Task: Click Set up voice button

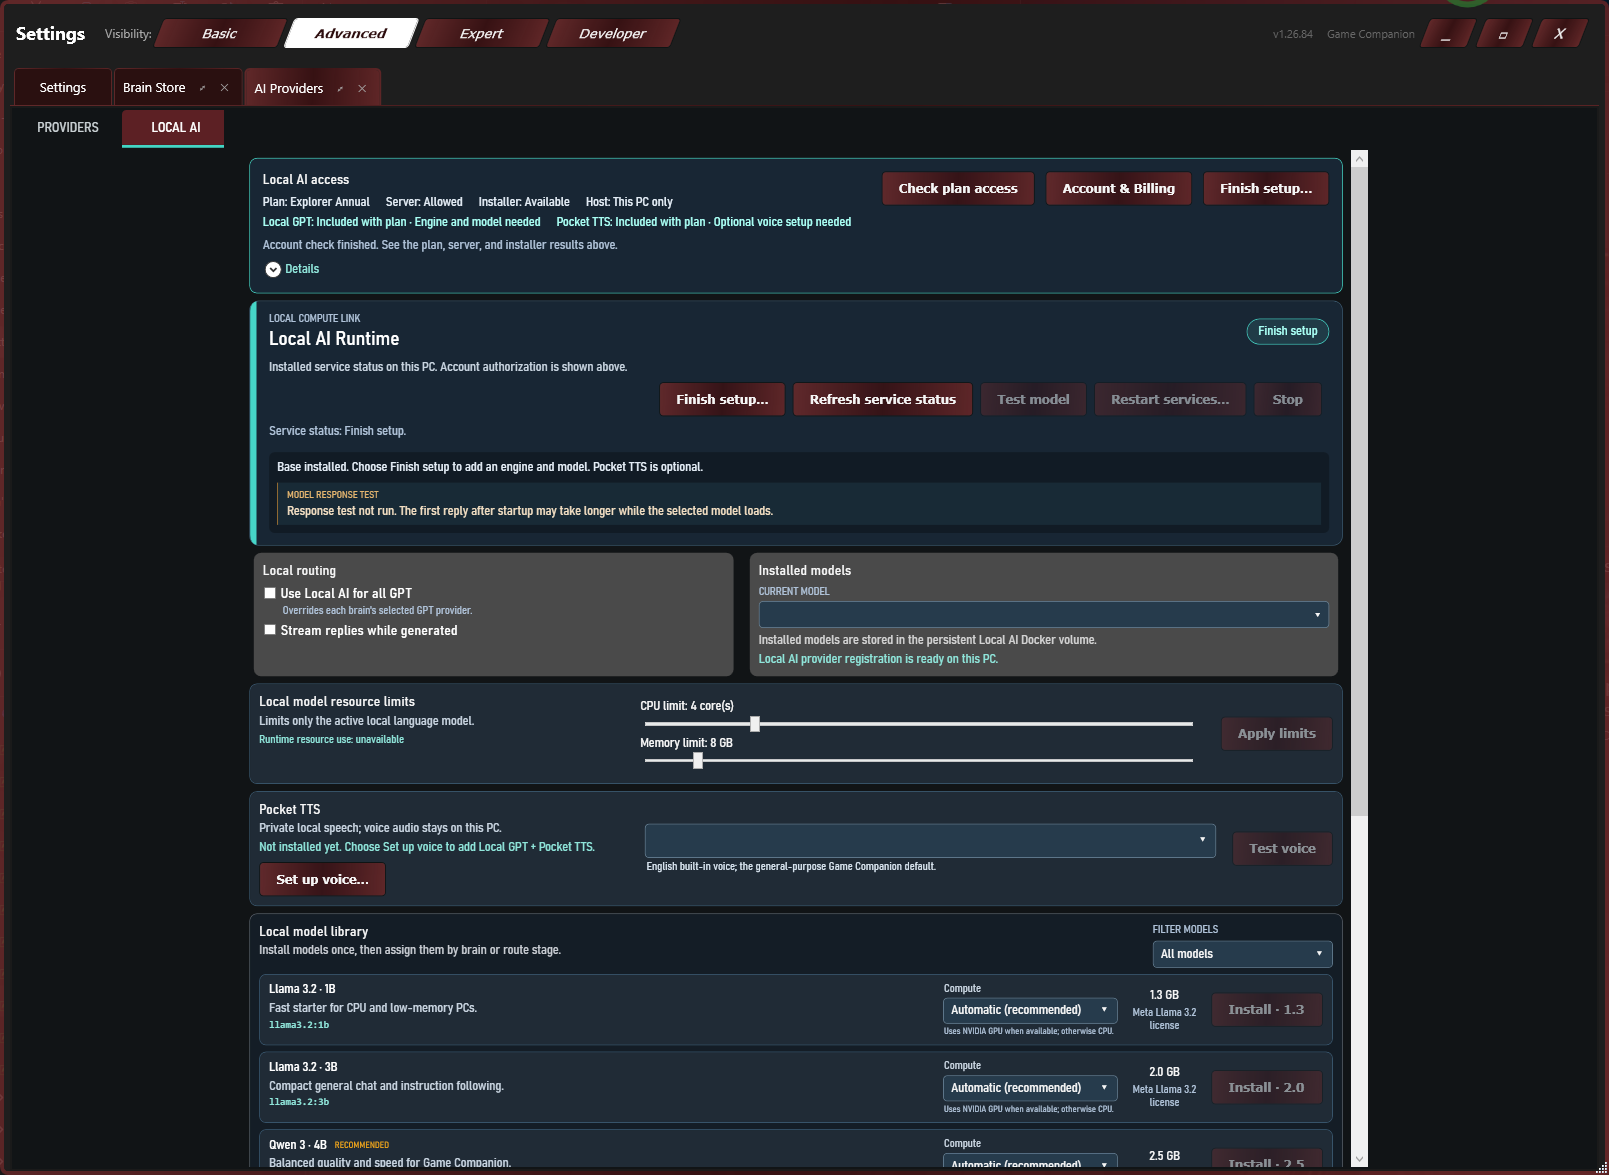Action: (322, 879)
